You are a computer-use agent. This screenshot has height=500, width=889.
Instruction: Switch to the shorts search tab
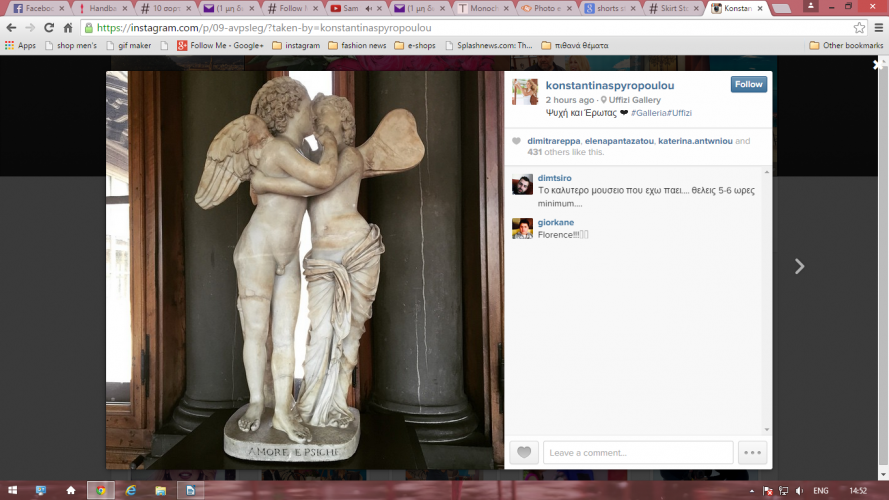click(610, 9)
